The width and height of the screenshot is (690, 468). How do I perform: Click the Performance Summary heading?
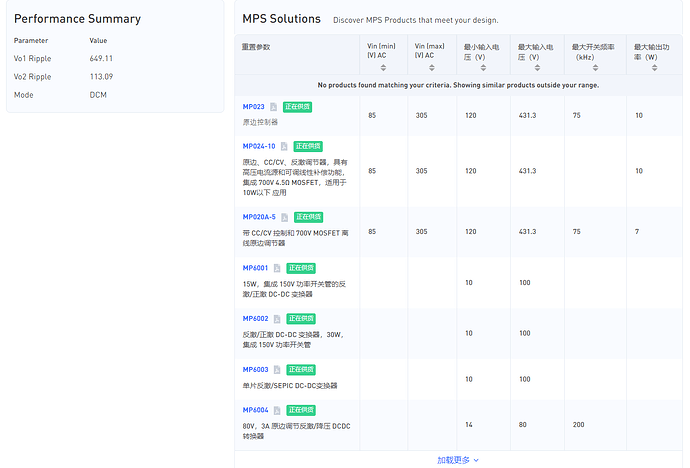[x=77, y=19]
